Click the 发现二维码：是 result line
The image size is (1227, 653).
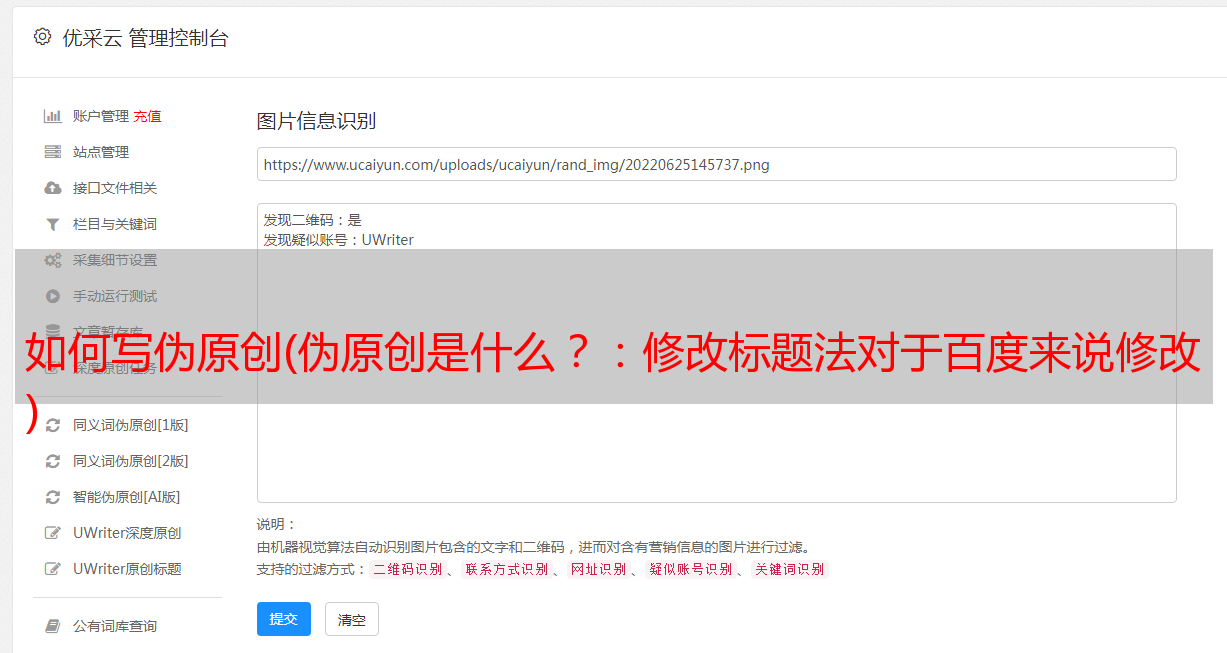(x=313, y=220)
